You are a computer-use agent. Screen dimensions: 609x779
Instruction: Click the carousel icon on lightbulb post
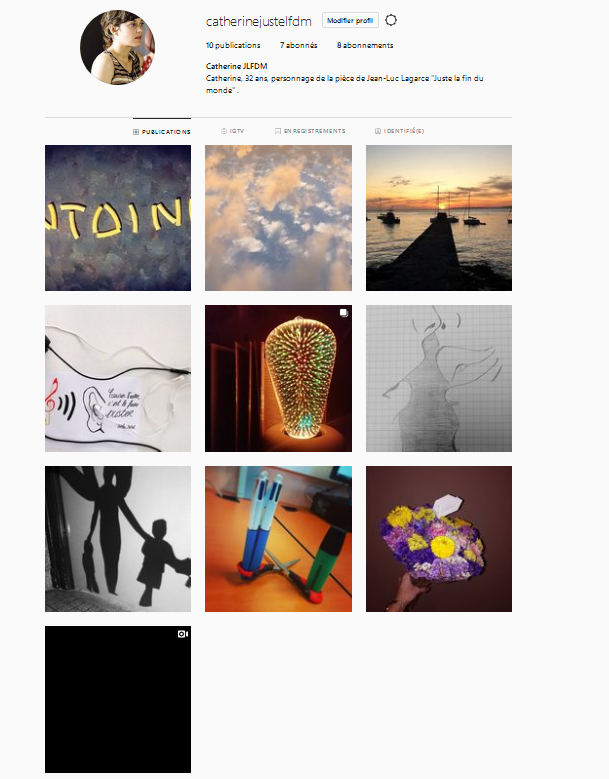344,313
